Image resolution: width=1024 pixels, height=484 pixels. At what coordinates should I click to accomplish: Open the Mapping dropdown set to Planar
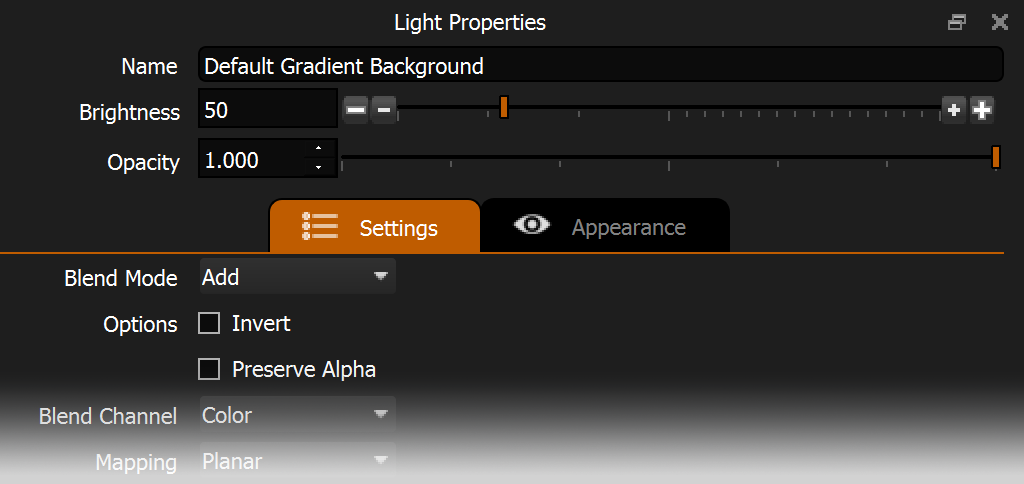(297, 461)
